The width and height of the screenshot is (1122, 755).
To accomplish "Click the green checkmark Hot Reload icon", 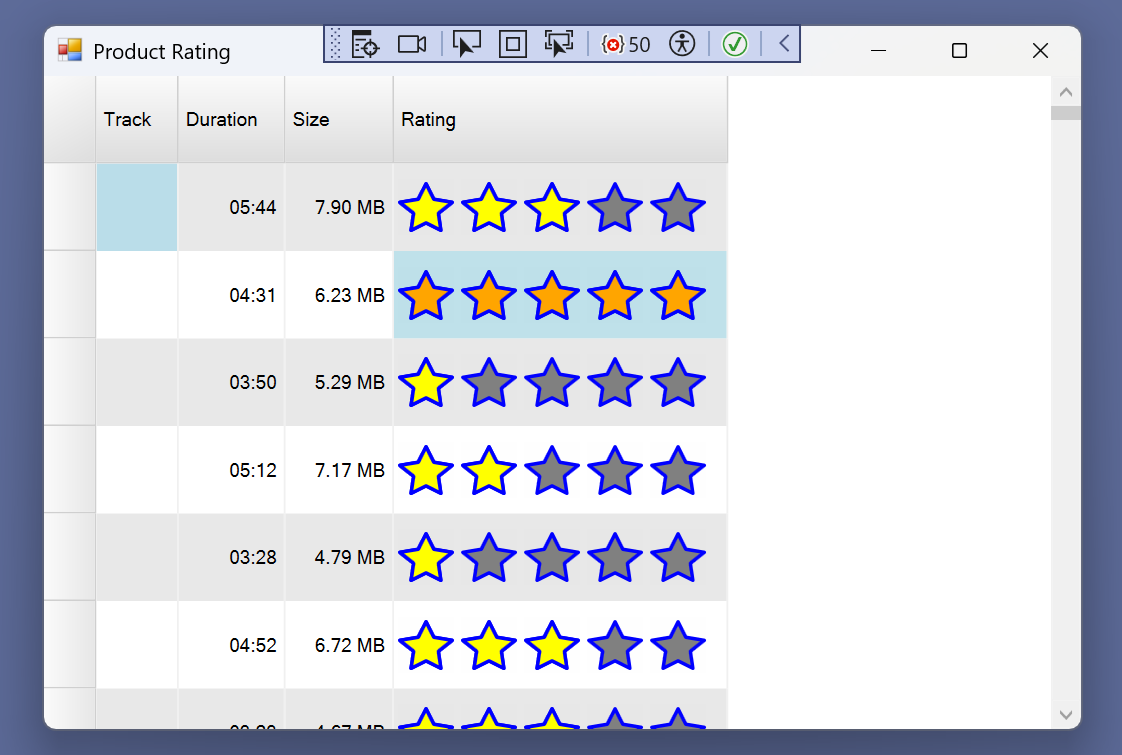I will click(x=735, y=44).
